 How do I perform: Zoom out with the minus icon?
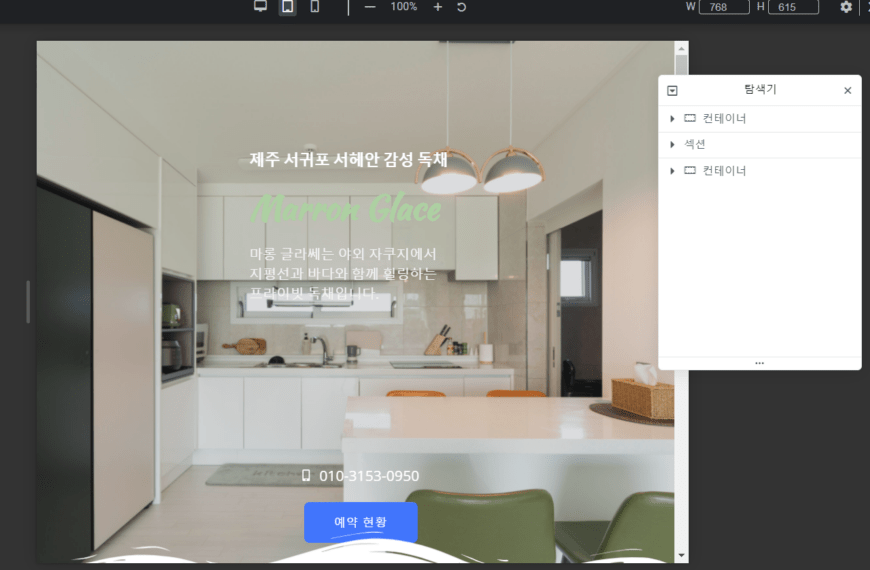pos(370,7)
